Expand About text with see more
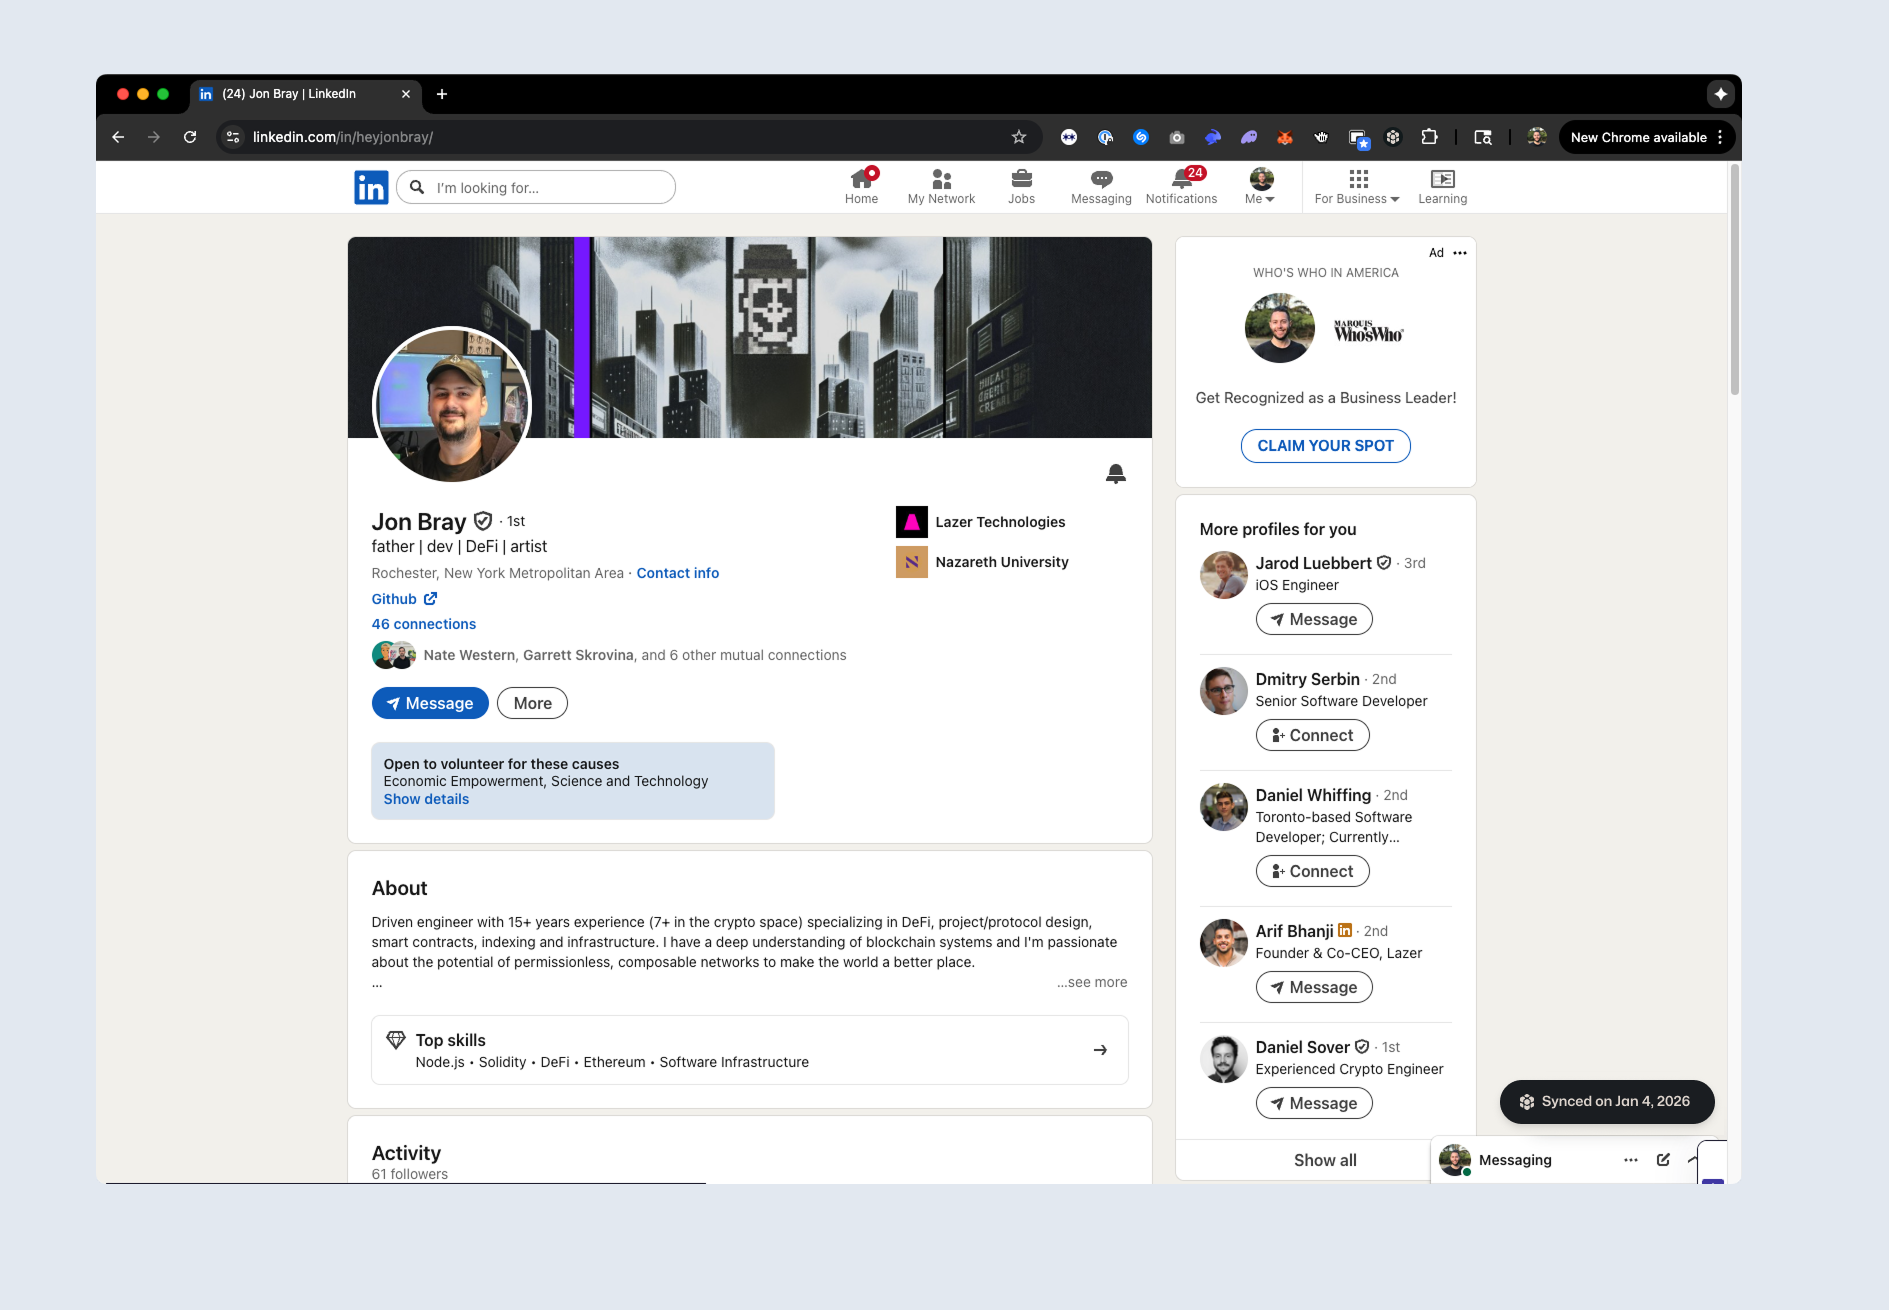1889x1310 pixels. click(x=1092, y=982)
